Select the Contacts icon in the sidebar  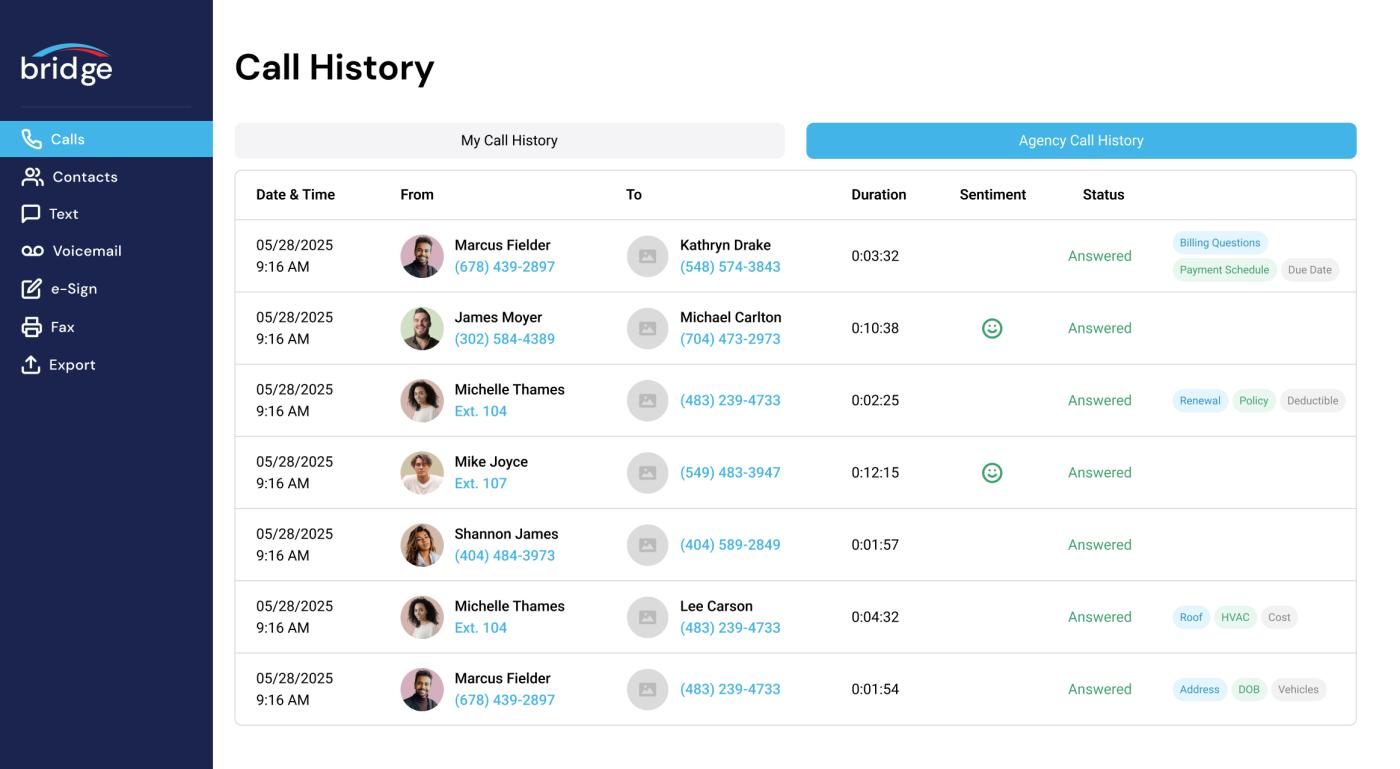tap(32, 176)
